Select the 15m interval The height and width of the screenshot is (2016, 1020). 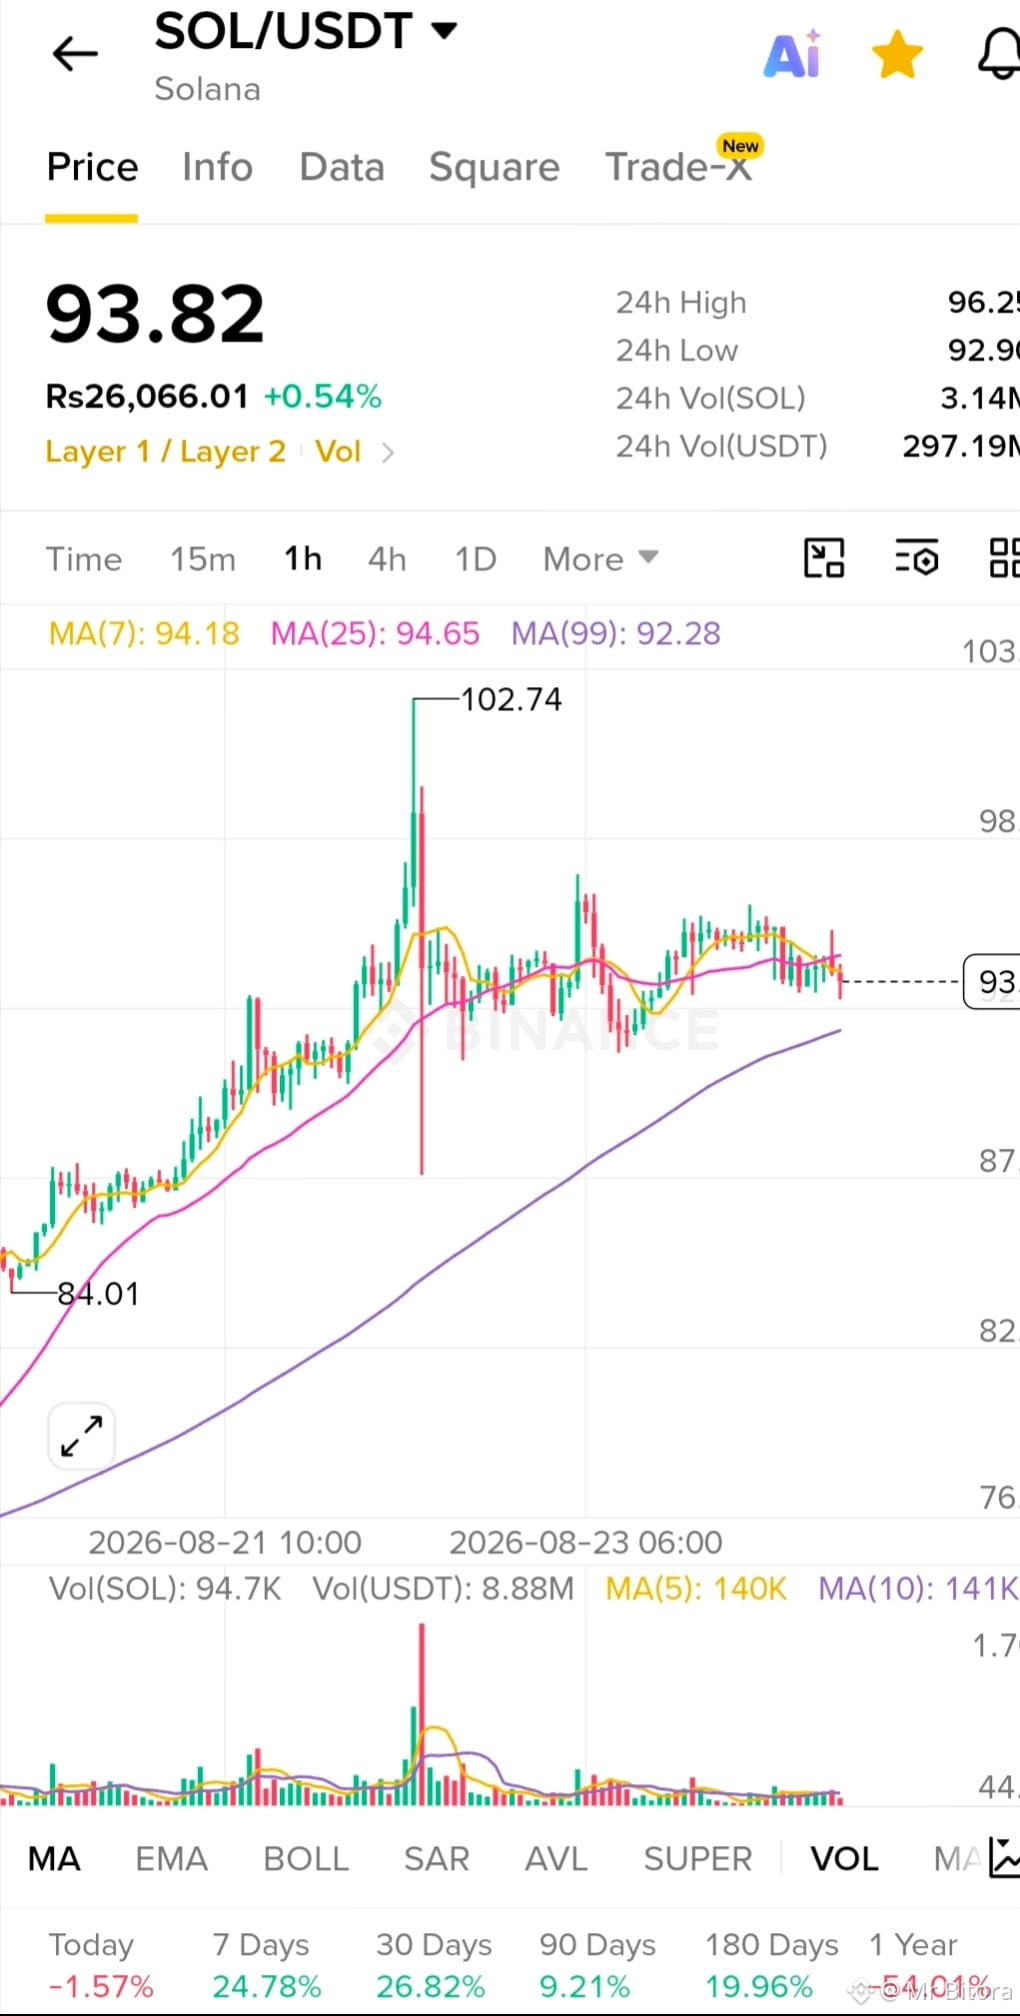pyautogui.click(x=203, y=559)
